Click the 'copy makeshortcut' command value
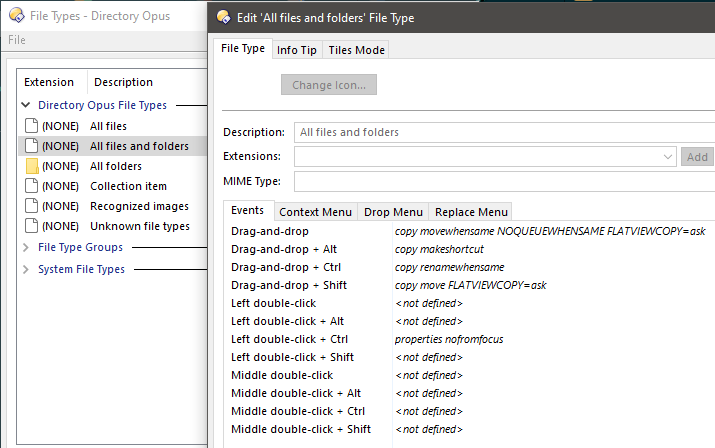The height and width of the screenshot is (448, 715). point(439,250)
